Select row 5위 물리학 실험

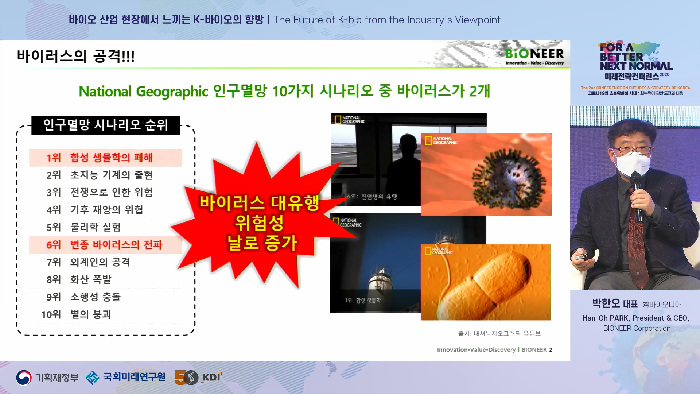coord(105,227)
